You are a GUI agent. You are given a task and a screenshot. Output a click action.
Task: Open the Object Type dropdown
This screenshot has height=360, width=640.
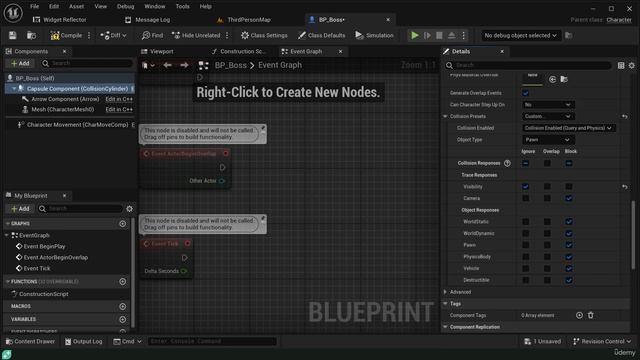coord(548,140)
